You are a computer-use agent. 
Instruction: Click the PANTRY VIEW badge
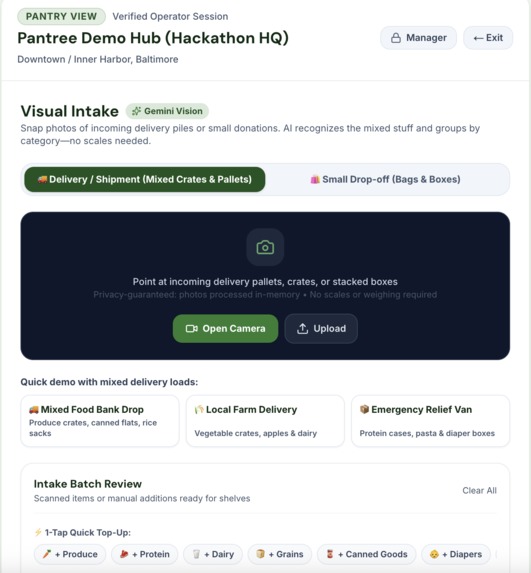click(61, 16)
